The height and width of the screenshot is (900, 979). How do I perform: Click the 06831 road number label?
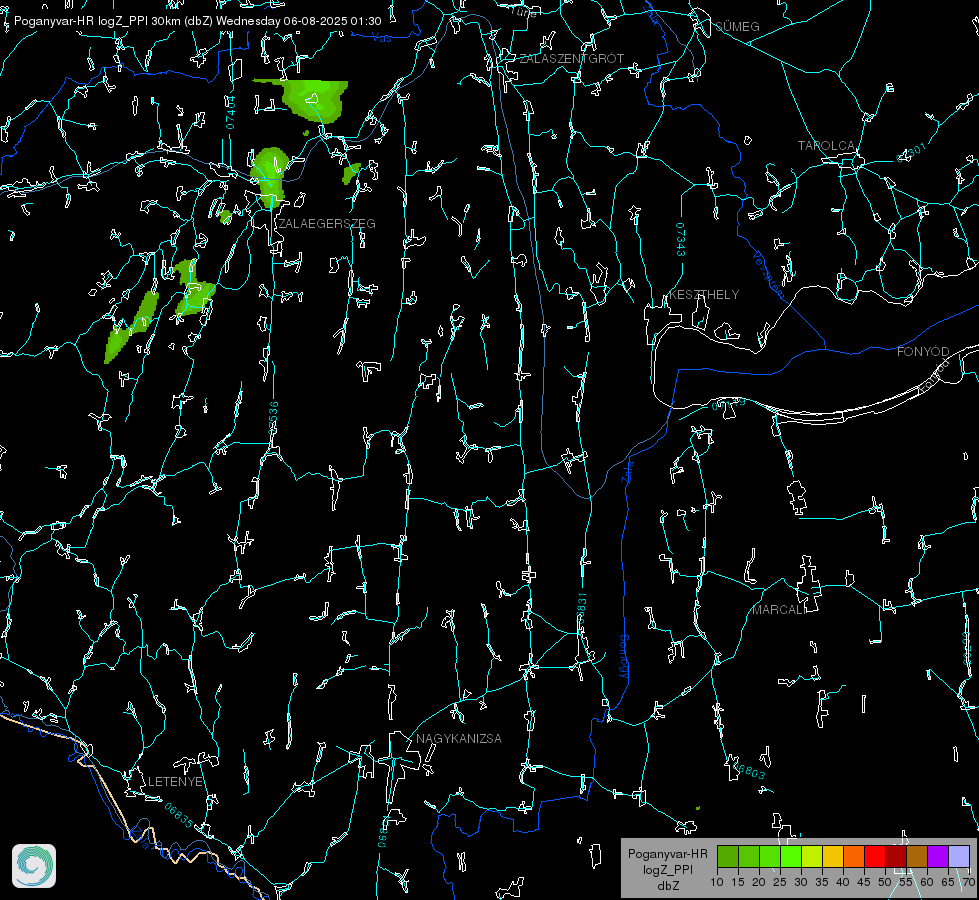pyautogui.click(x=581, y=608)
